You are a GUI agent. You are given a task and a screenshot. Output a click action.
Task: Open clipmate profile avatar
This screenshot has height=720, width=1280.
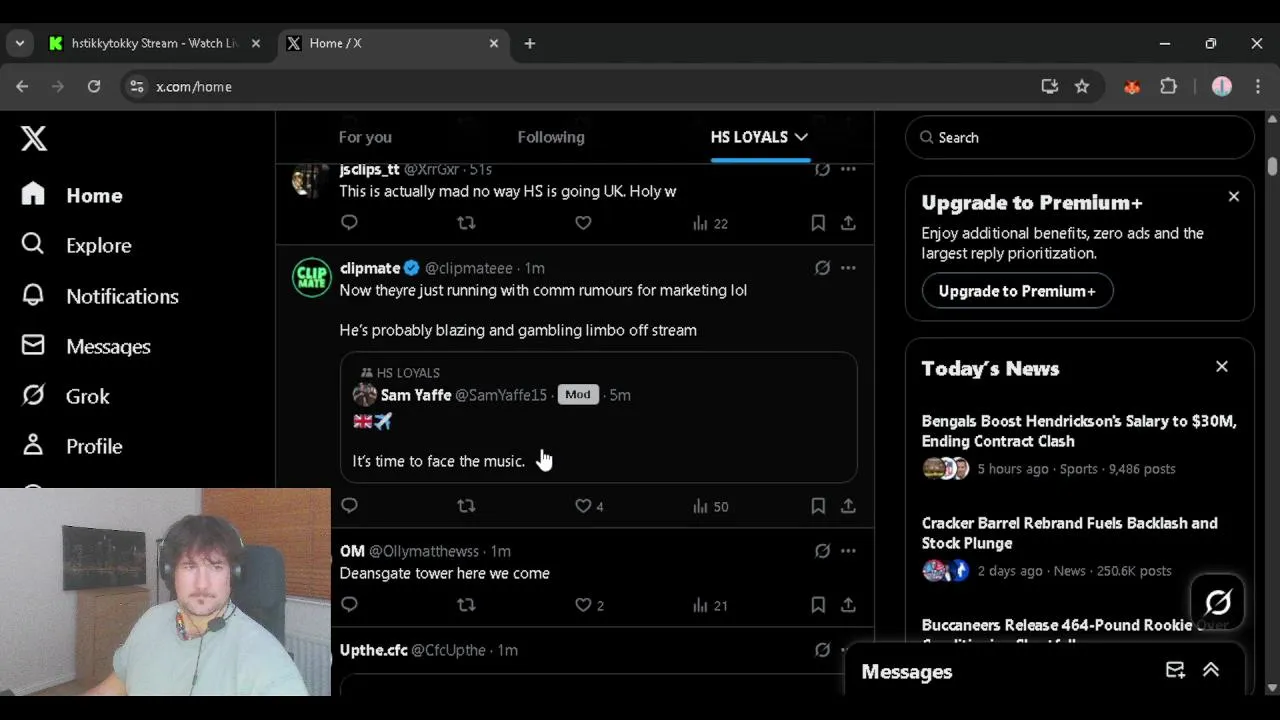coord(311,277)
